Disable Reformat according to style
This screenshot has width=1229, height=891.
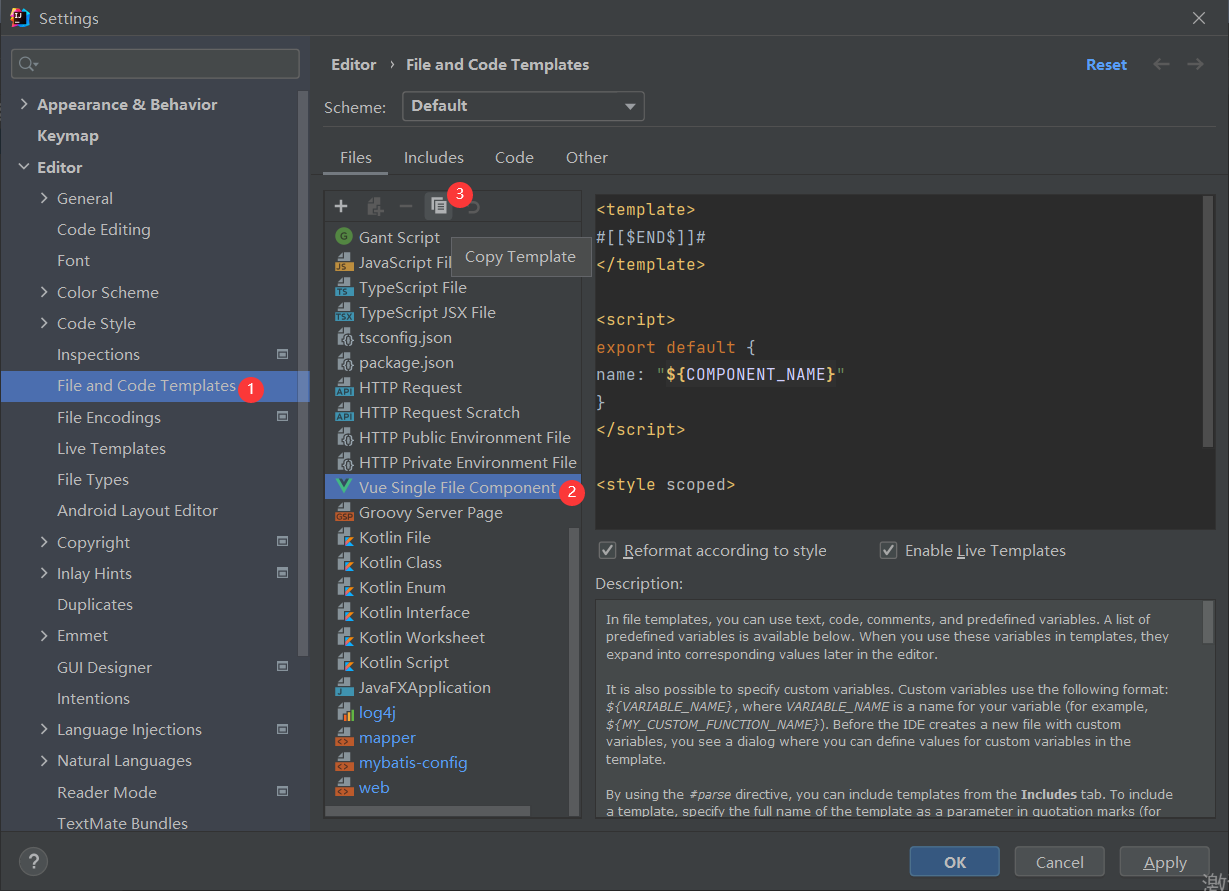607,551
